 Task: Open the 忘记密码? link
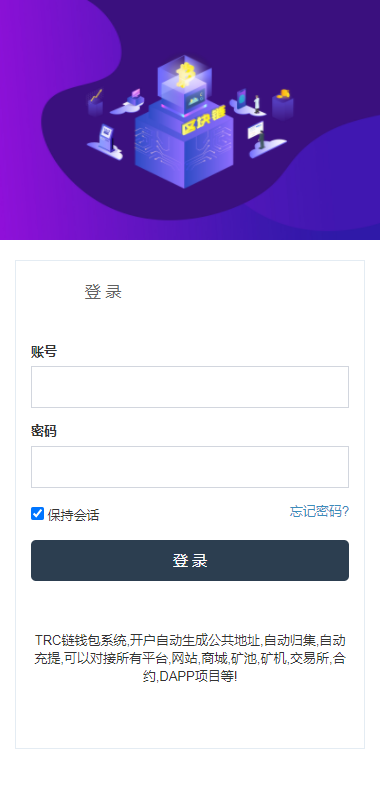pos(319,511)
